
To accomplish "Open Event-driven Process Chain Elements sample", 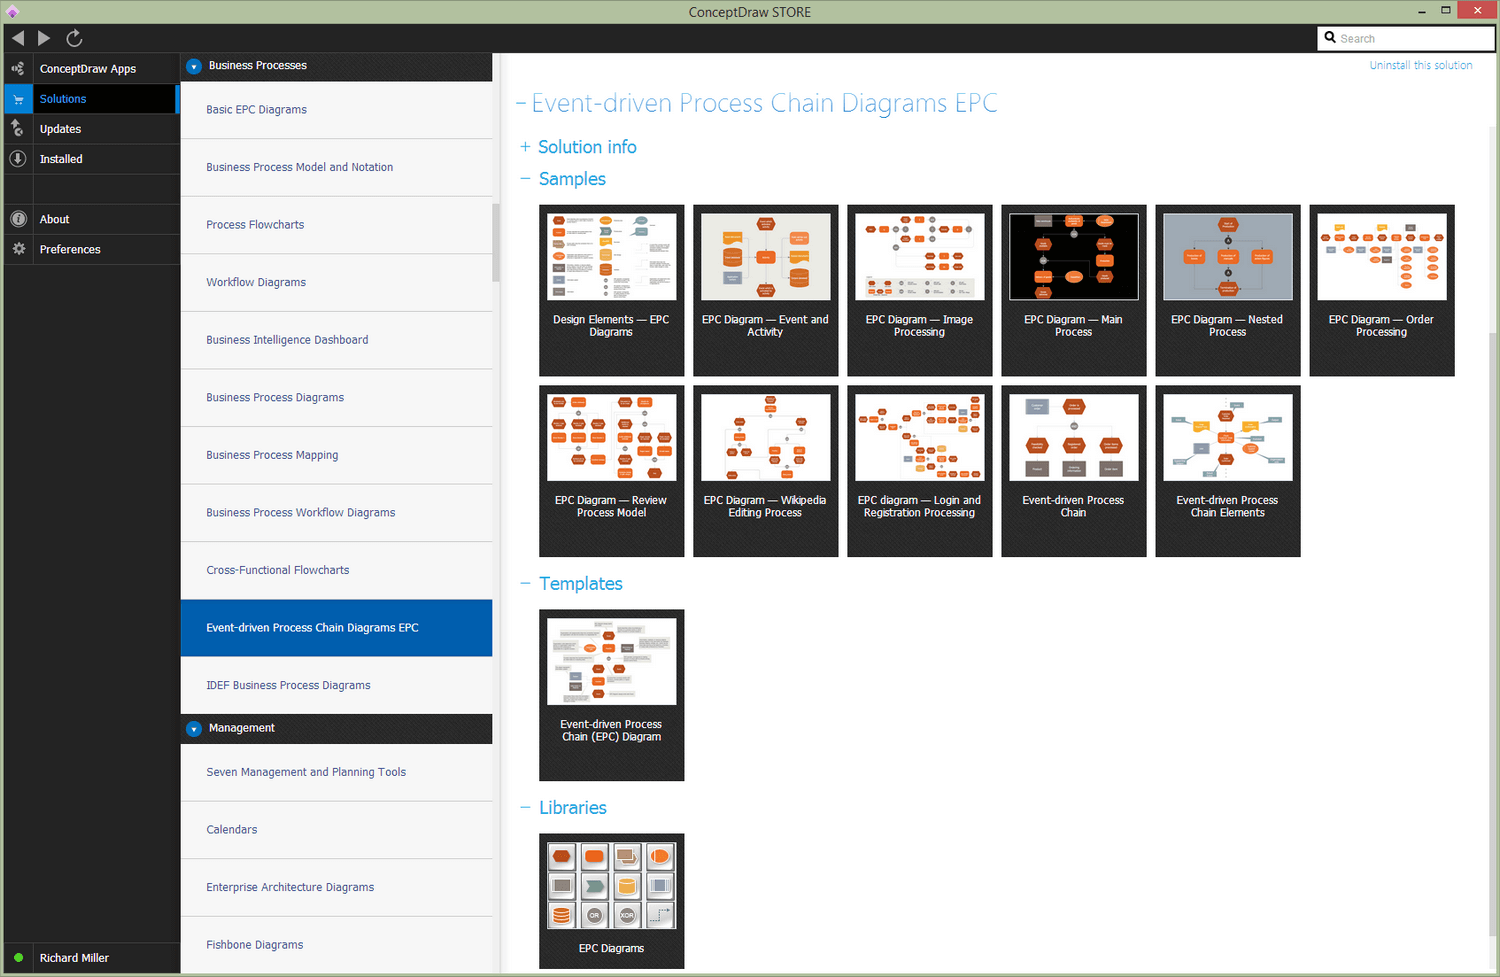I will pos(1227,471).
